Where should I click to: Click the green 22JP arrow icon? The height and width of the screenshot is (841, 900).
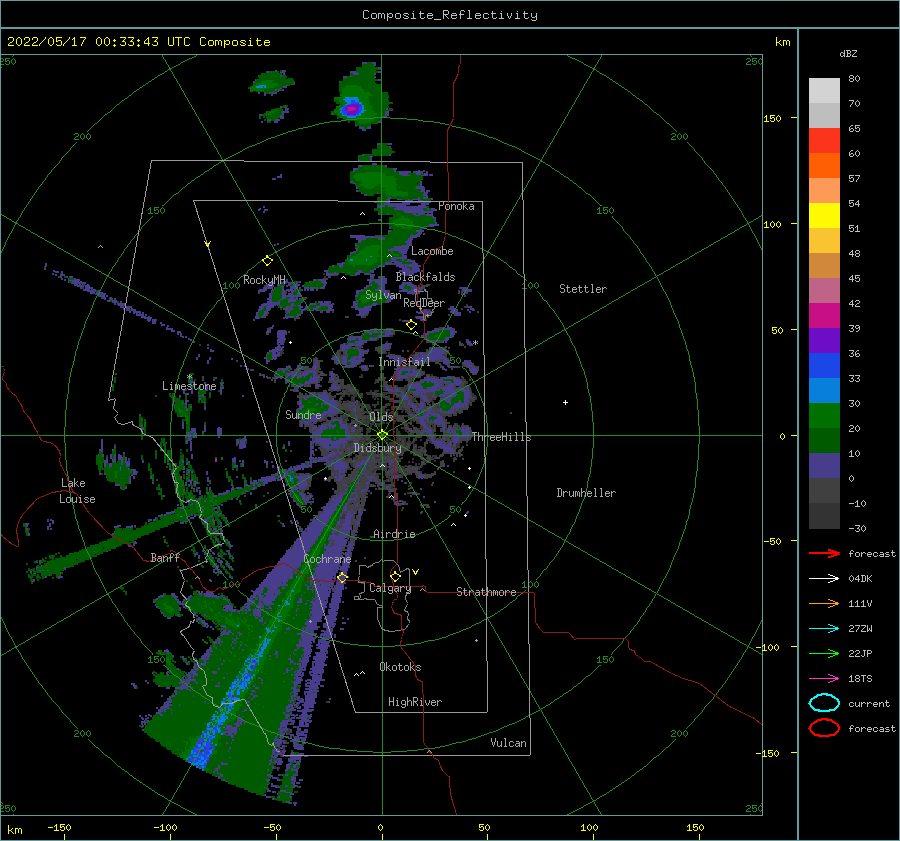point(824,653)
